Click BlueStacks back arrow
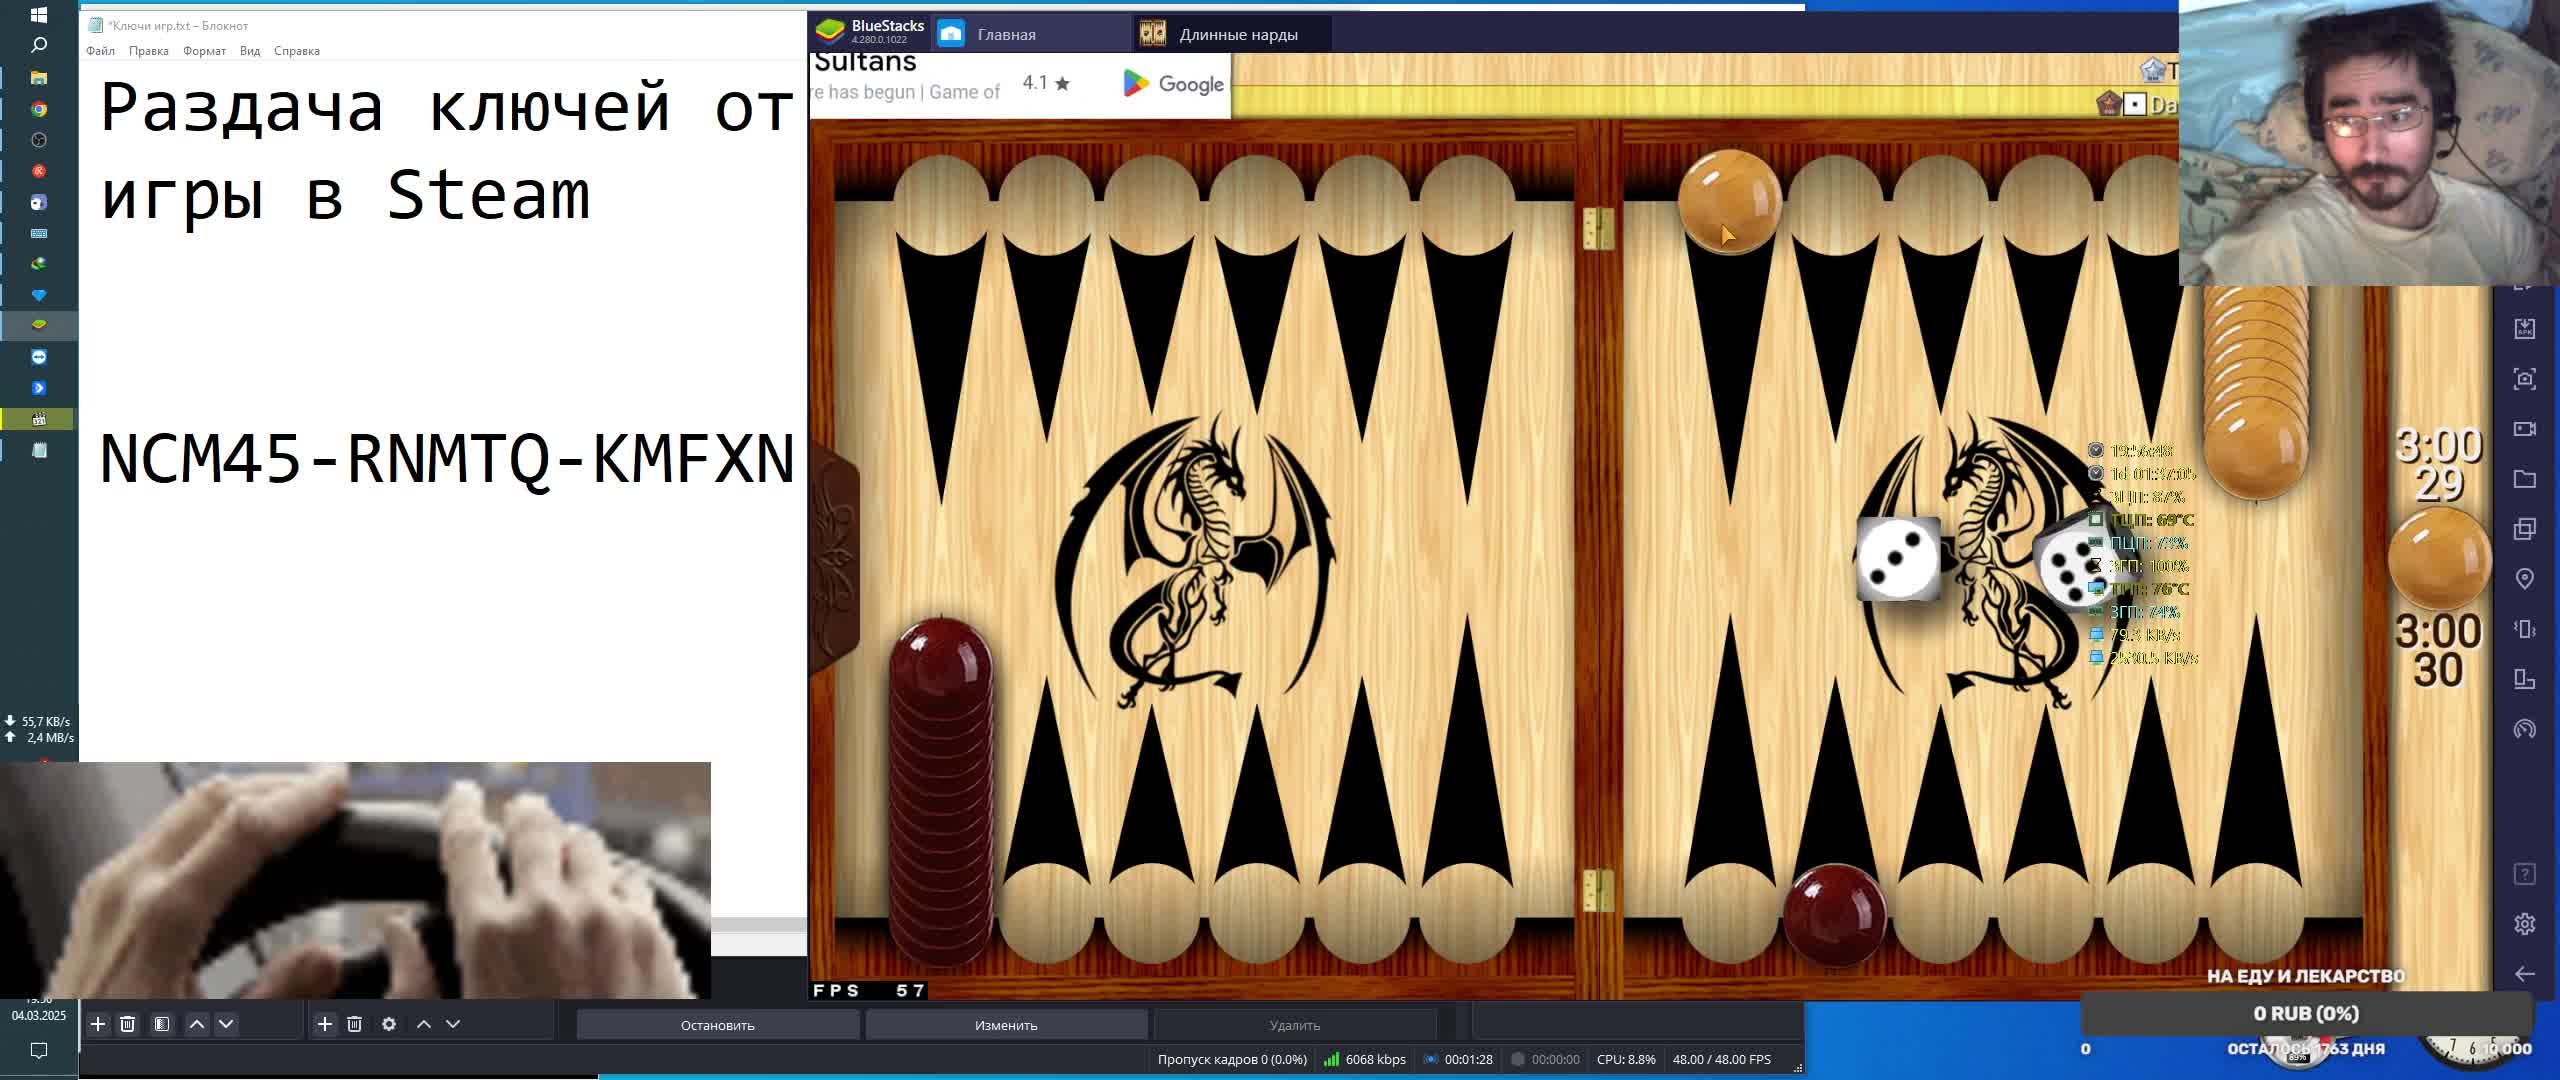 point(2524,974)
